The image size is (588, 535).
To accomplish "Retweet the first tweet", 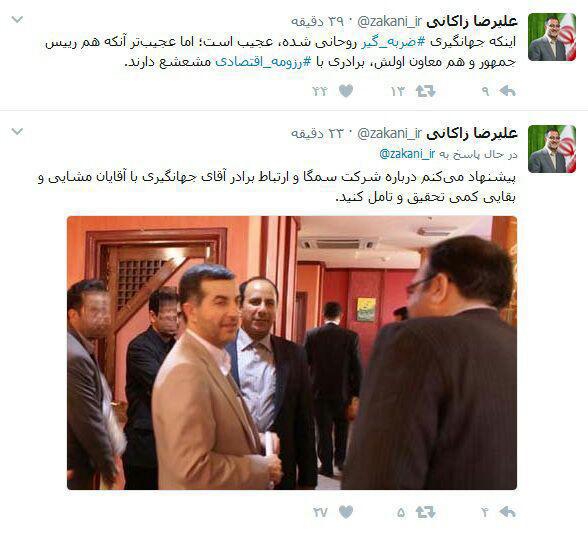I will [x=425, y=91].
